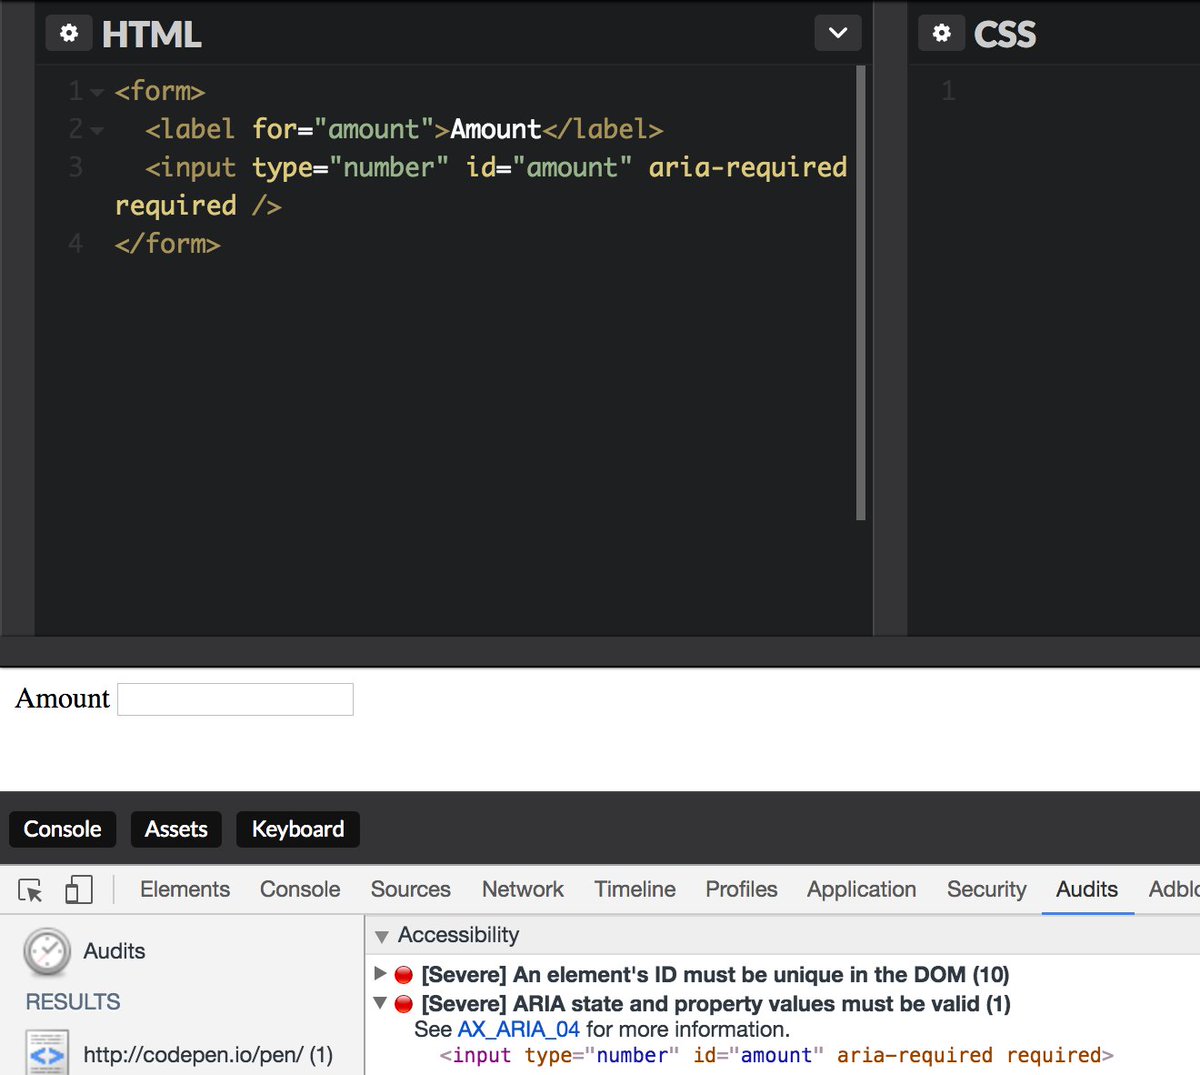
Task: Select the Audits tab
Action: [x=1087, y=889]
